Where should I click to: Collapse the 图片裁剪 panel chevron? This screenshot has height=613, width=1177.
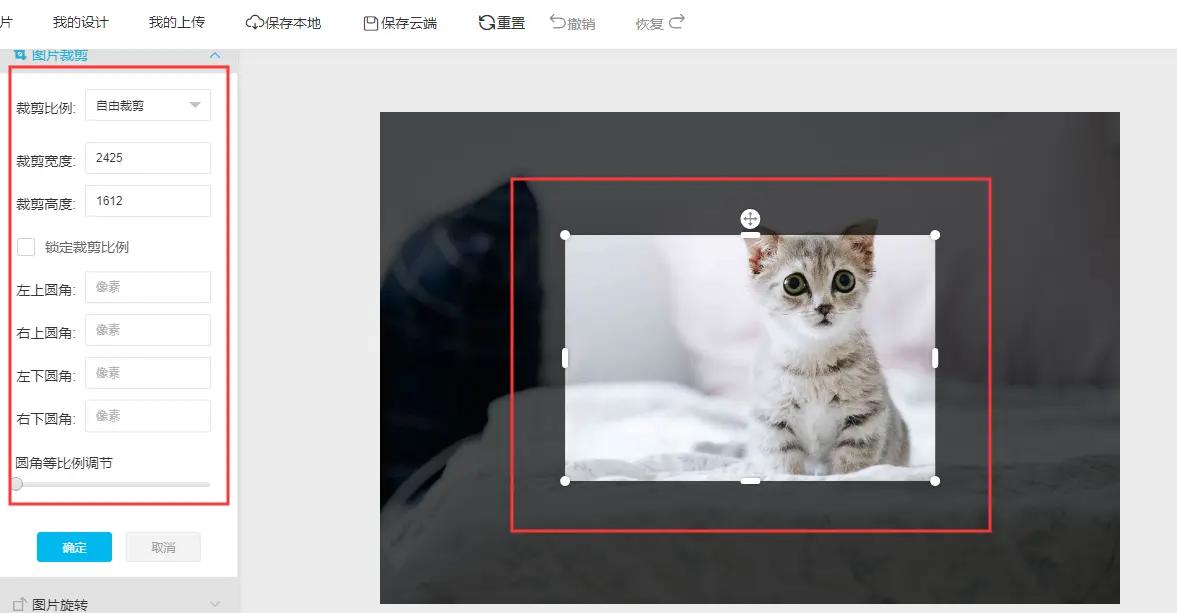[x=215, y=55]
